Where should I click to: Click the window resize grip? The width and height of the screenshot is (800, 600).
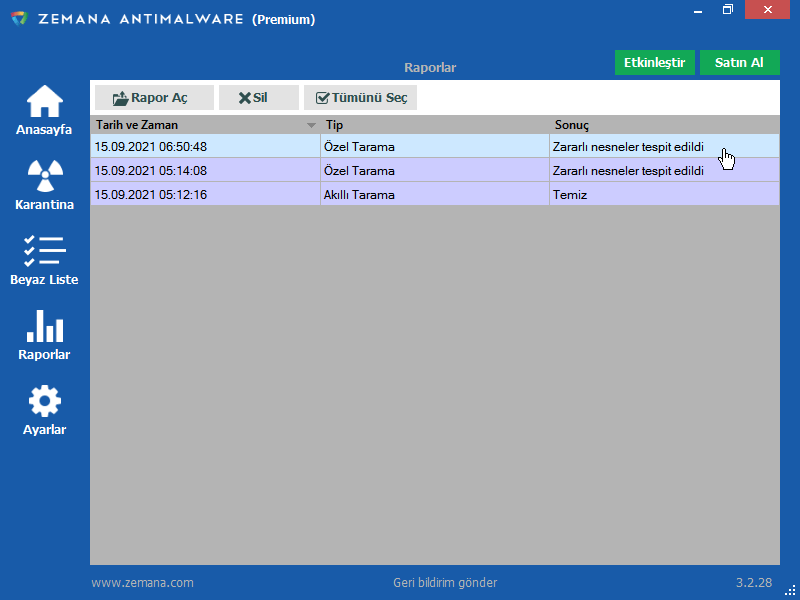(x=790, y=590)
